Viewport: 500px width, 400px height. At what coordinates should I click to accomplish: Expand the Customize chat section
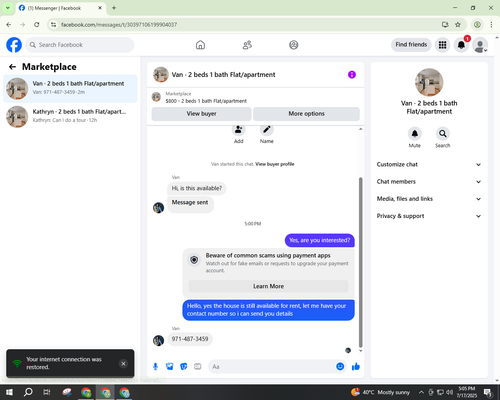(429, 164)
